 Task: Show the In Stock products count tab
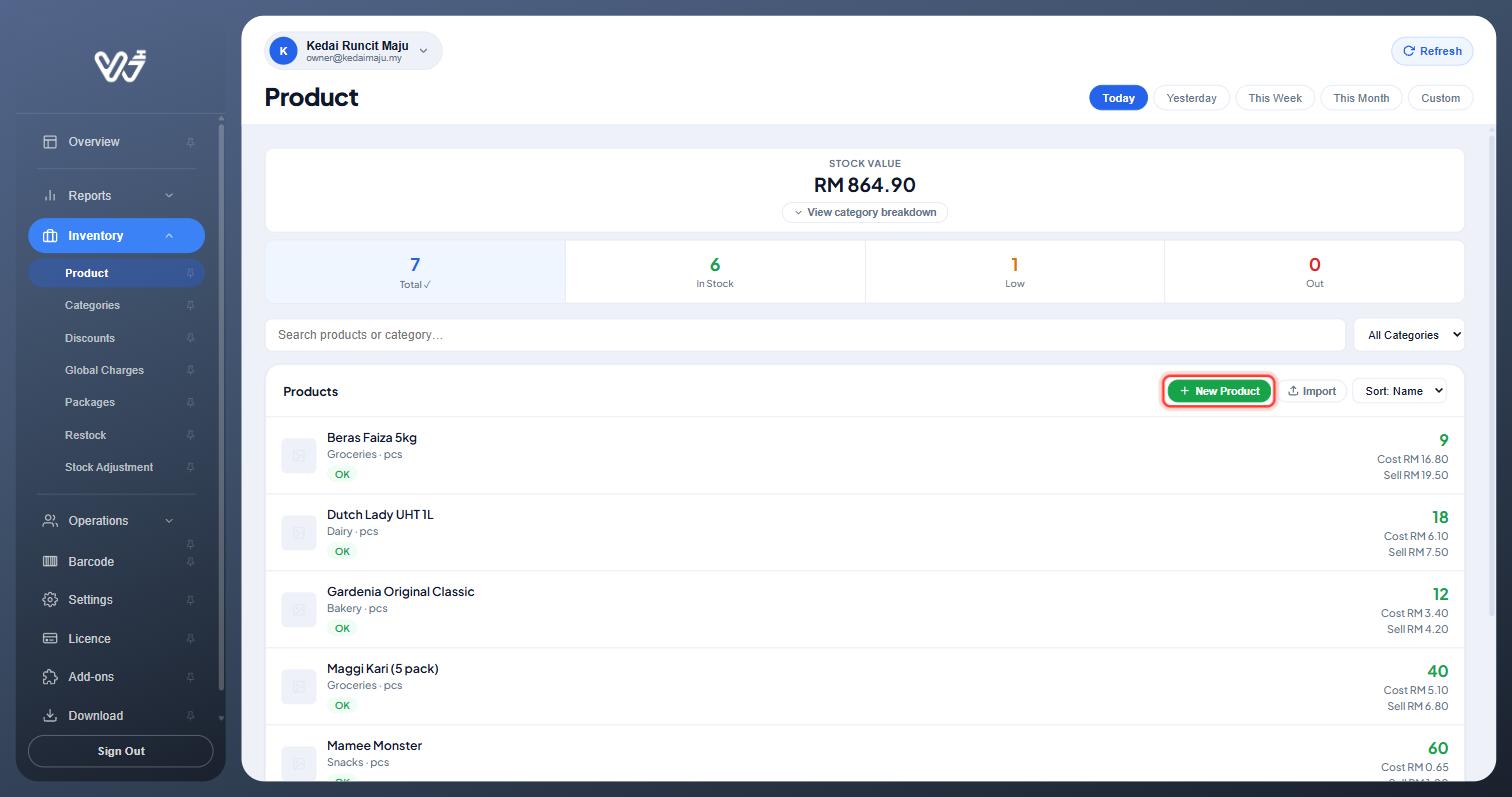pos(715,271)
